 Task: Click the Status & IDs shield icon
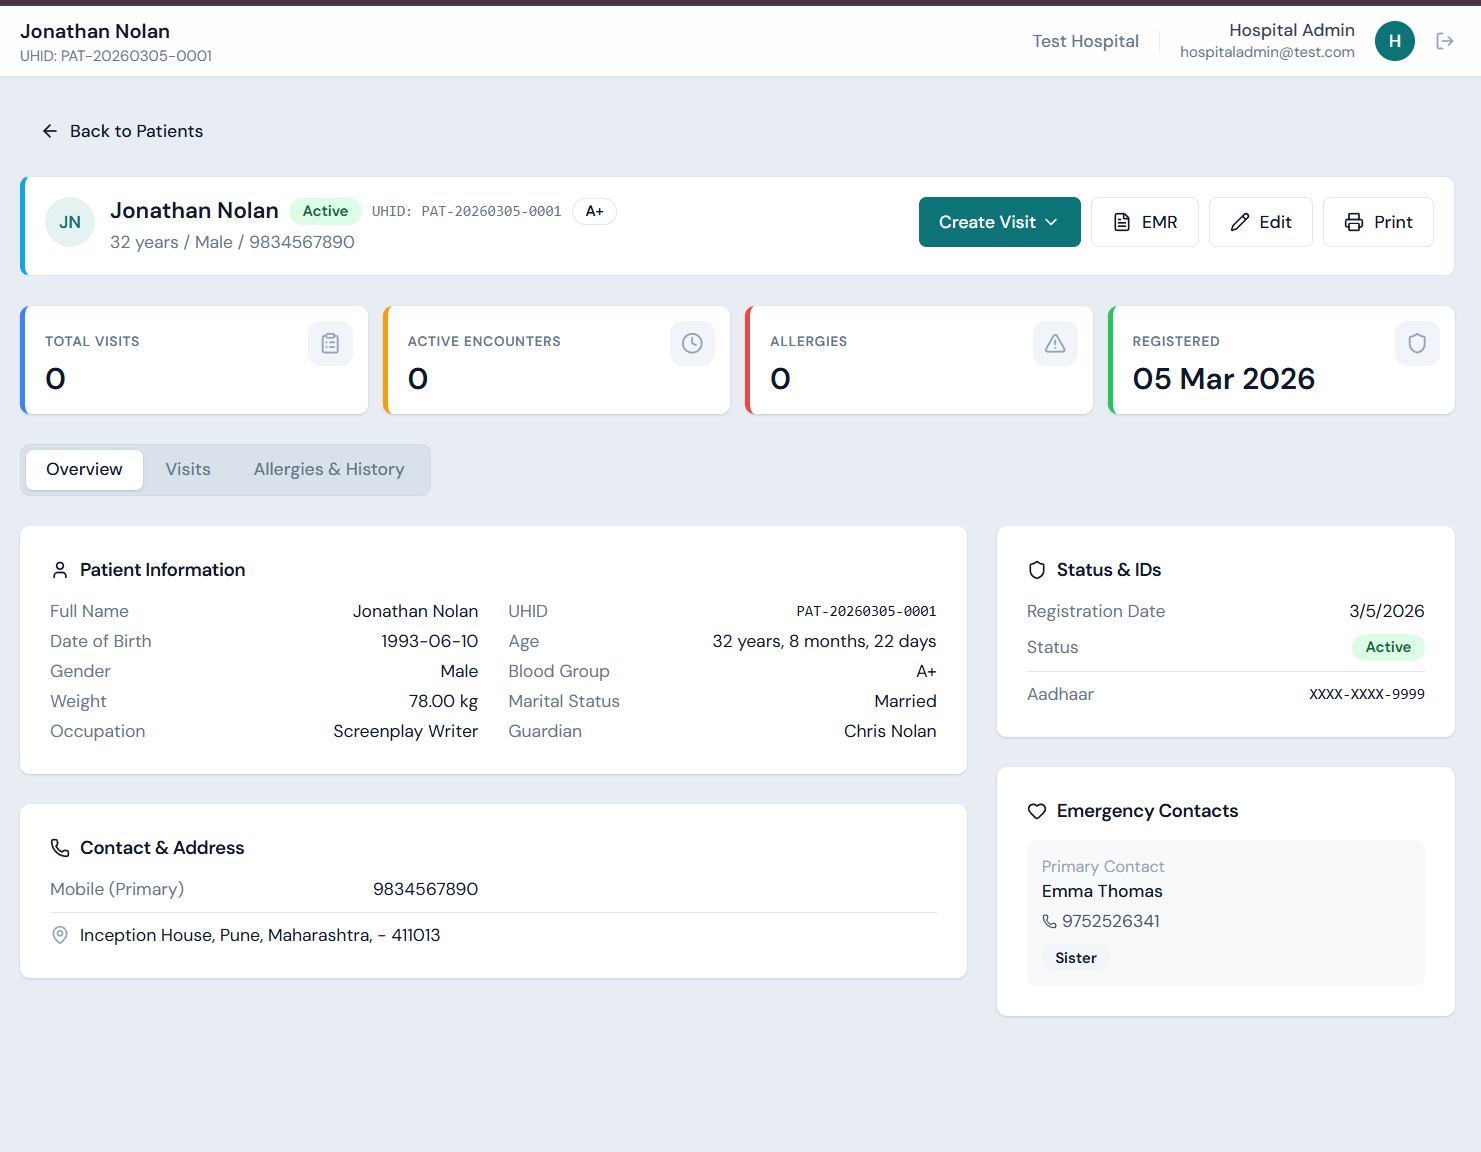click(1036, 569)
